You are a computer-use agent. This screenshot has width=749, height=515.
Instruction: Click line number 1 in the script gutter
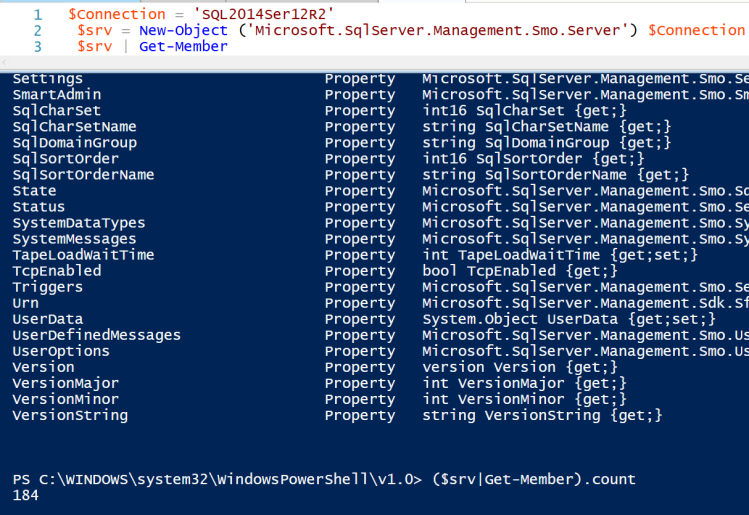[37, 14]
